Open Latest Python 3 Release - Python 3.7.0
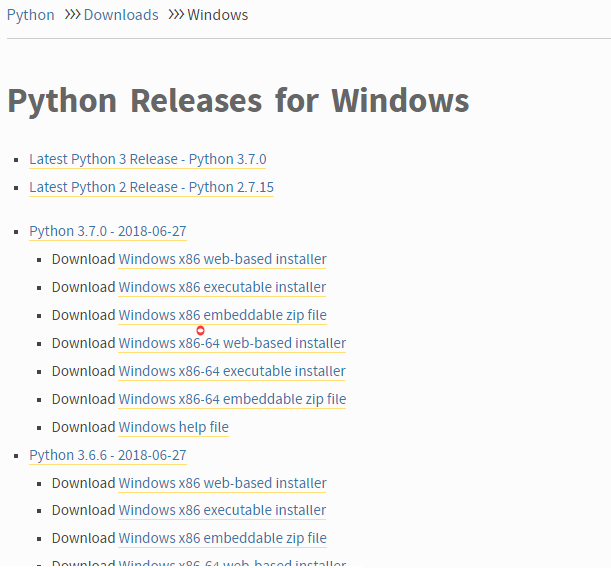 coord(148,159)
